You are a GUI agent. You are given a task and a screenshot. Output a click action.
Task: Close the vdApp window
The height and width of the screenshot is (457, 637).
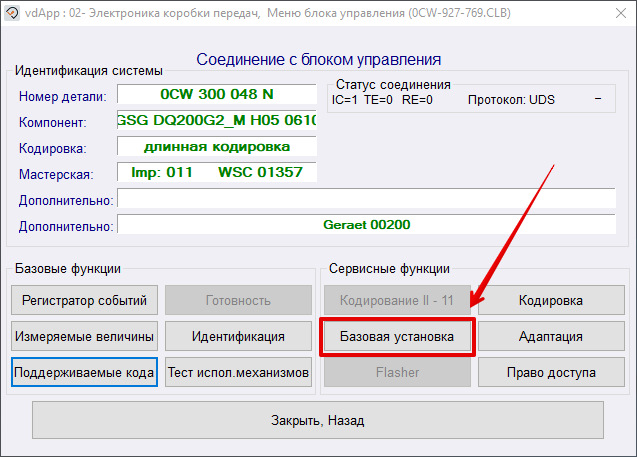click(x=621, y=13)
